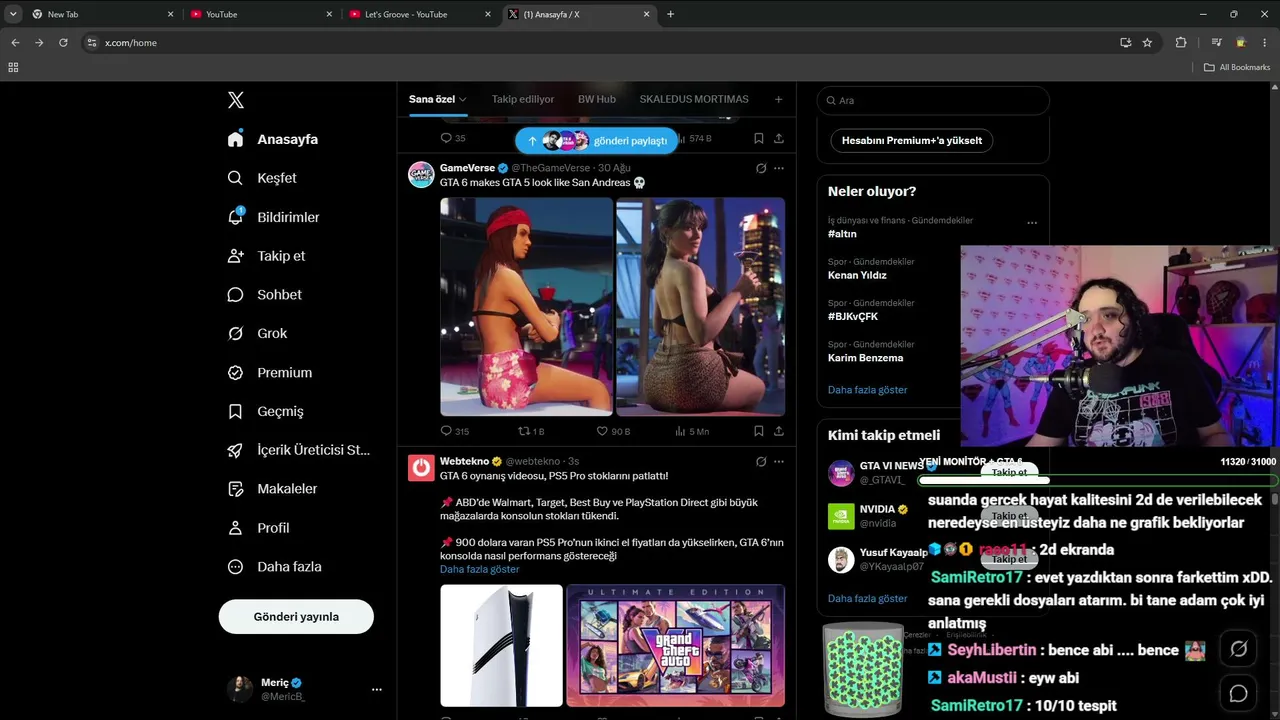Click Daha fazla göster under Kimi takip etmeli
The image size is (1280, 720).
coord(868,599)
